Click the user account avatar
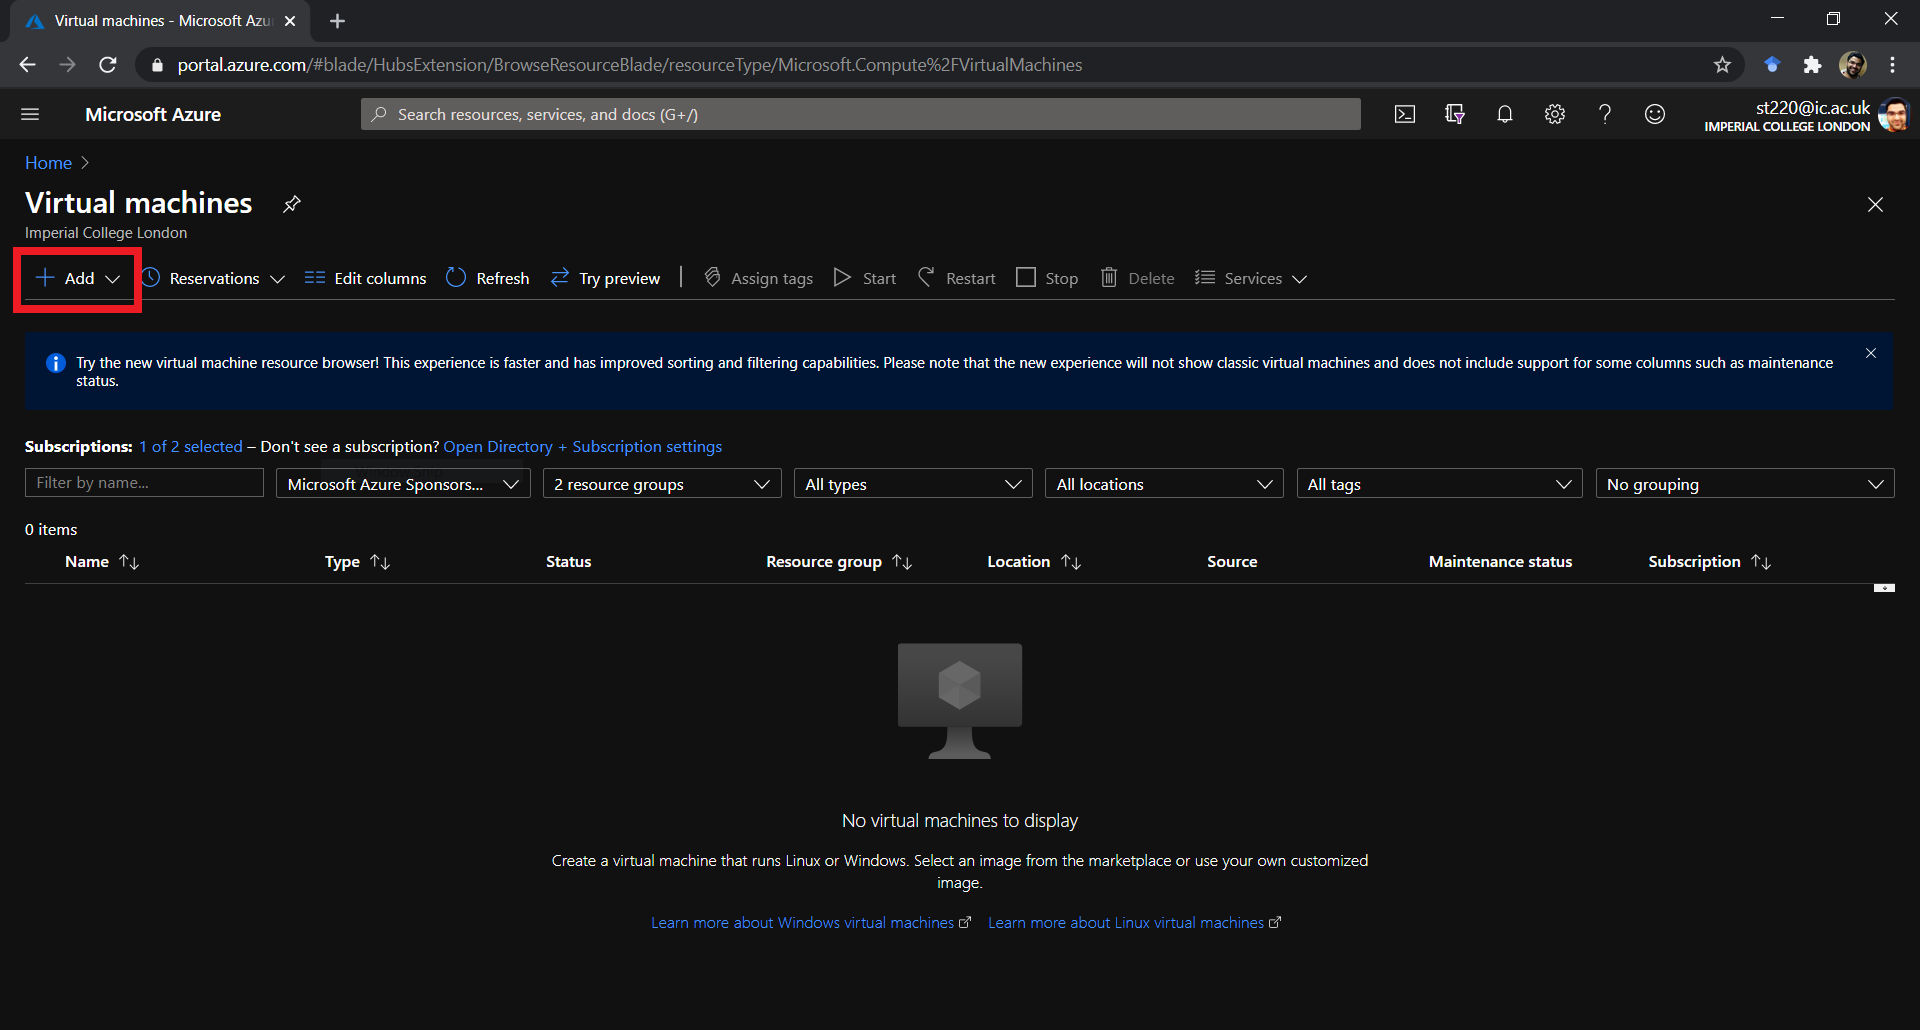1920x1030 pixels. coord(1894,114)
